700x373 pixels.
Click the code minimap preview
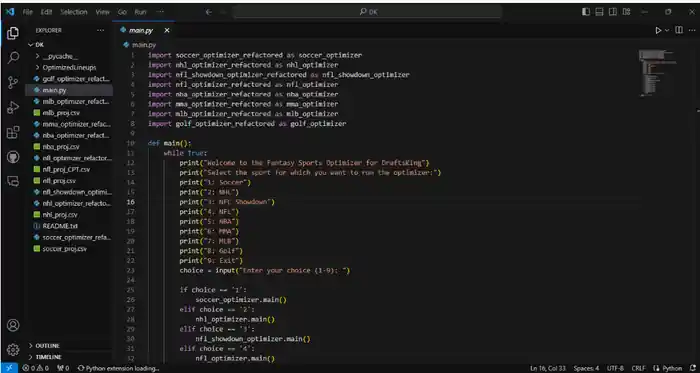pyautogui.click(x=658, y=73)
